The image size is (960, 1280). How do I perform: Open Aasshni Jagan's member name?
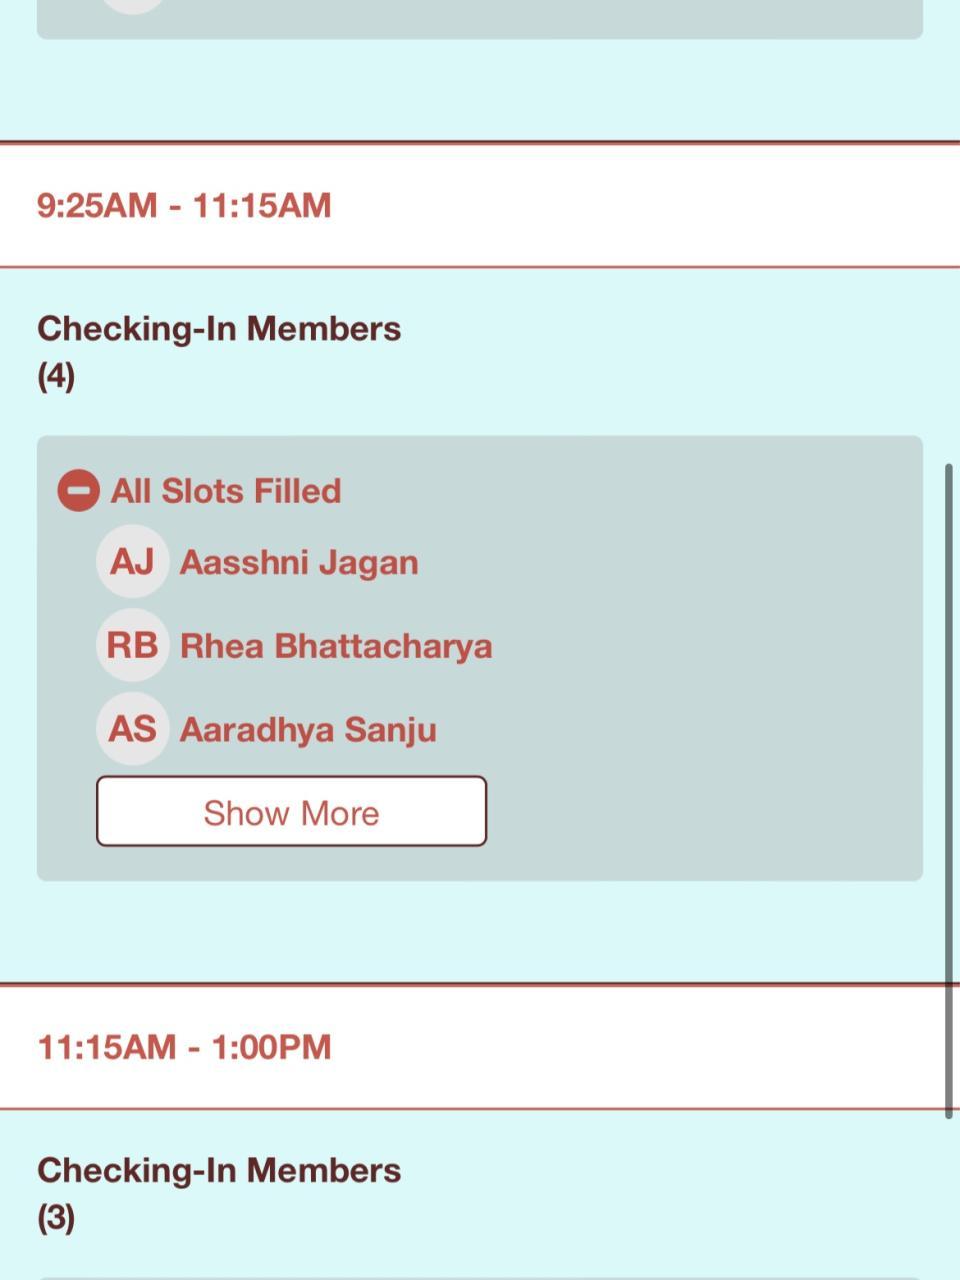click(298, 563)
